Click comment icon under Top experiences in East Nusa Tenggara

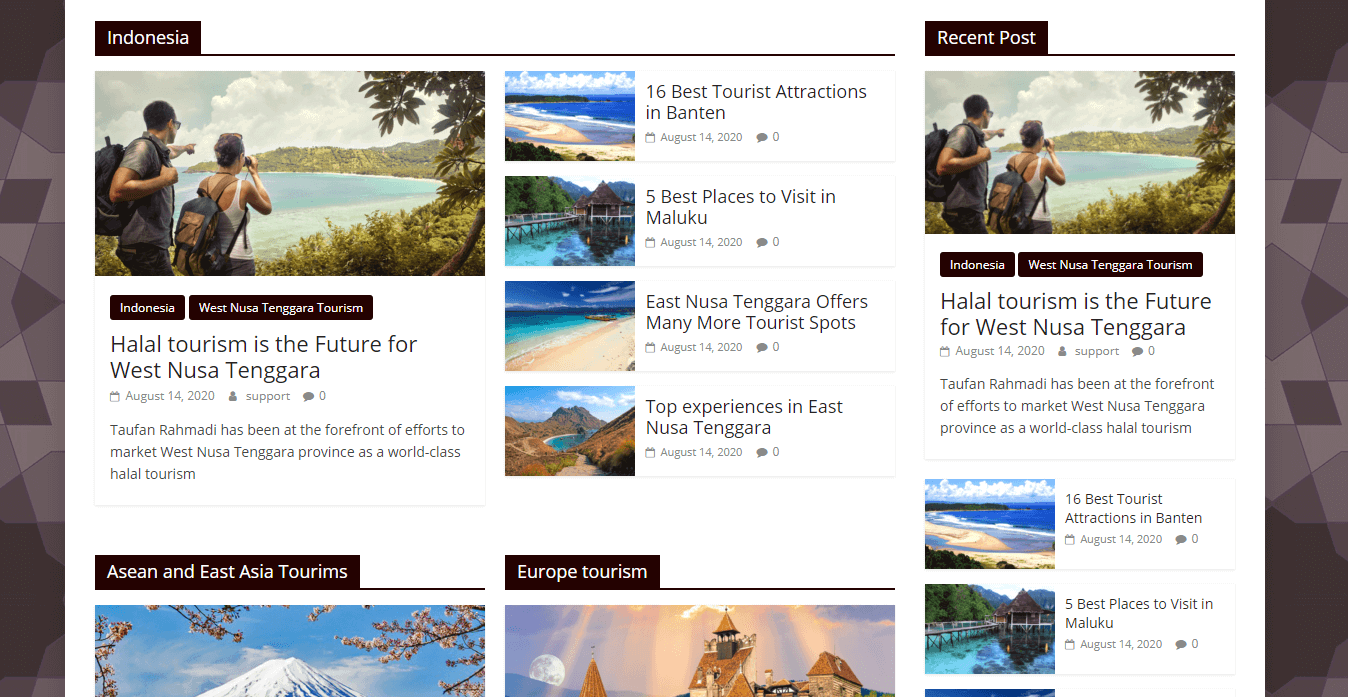point(762,452)
